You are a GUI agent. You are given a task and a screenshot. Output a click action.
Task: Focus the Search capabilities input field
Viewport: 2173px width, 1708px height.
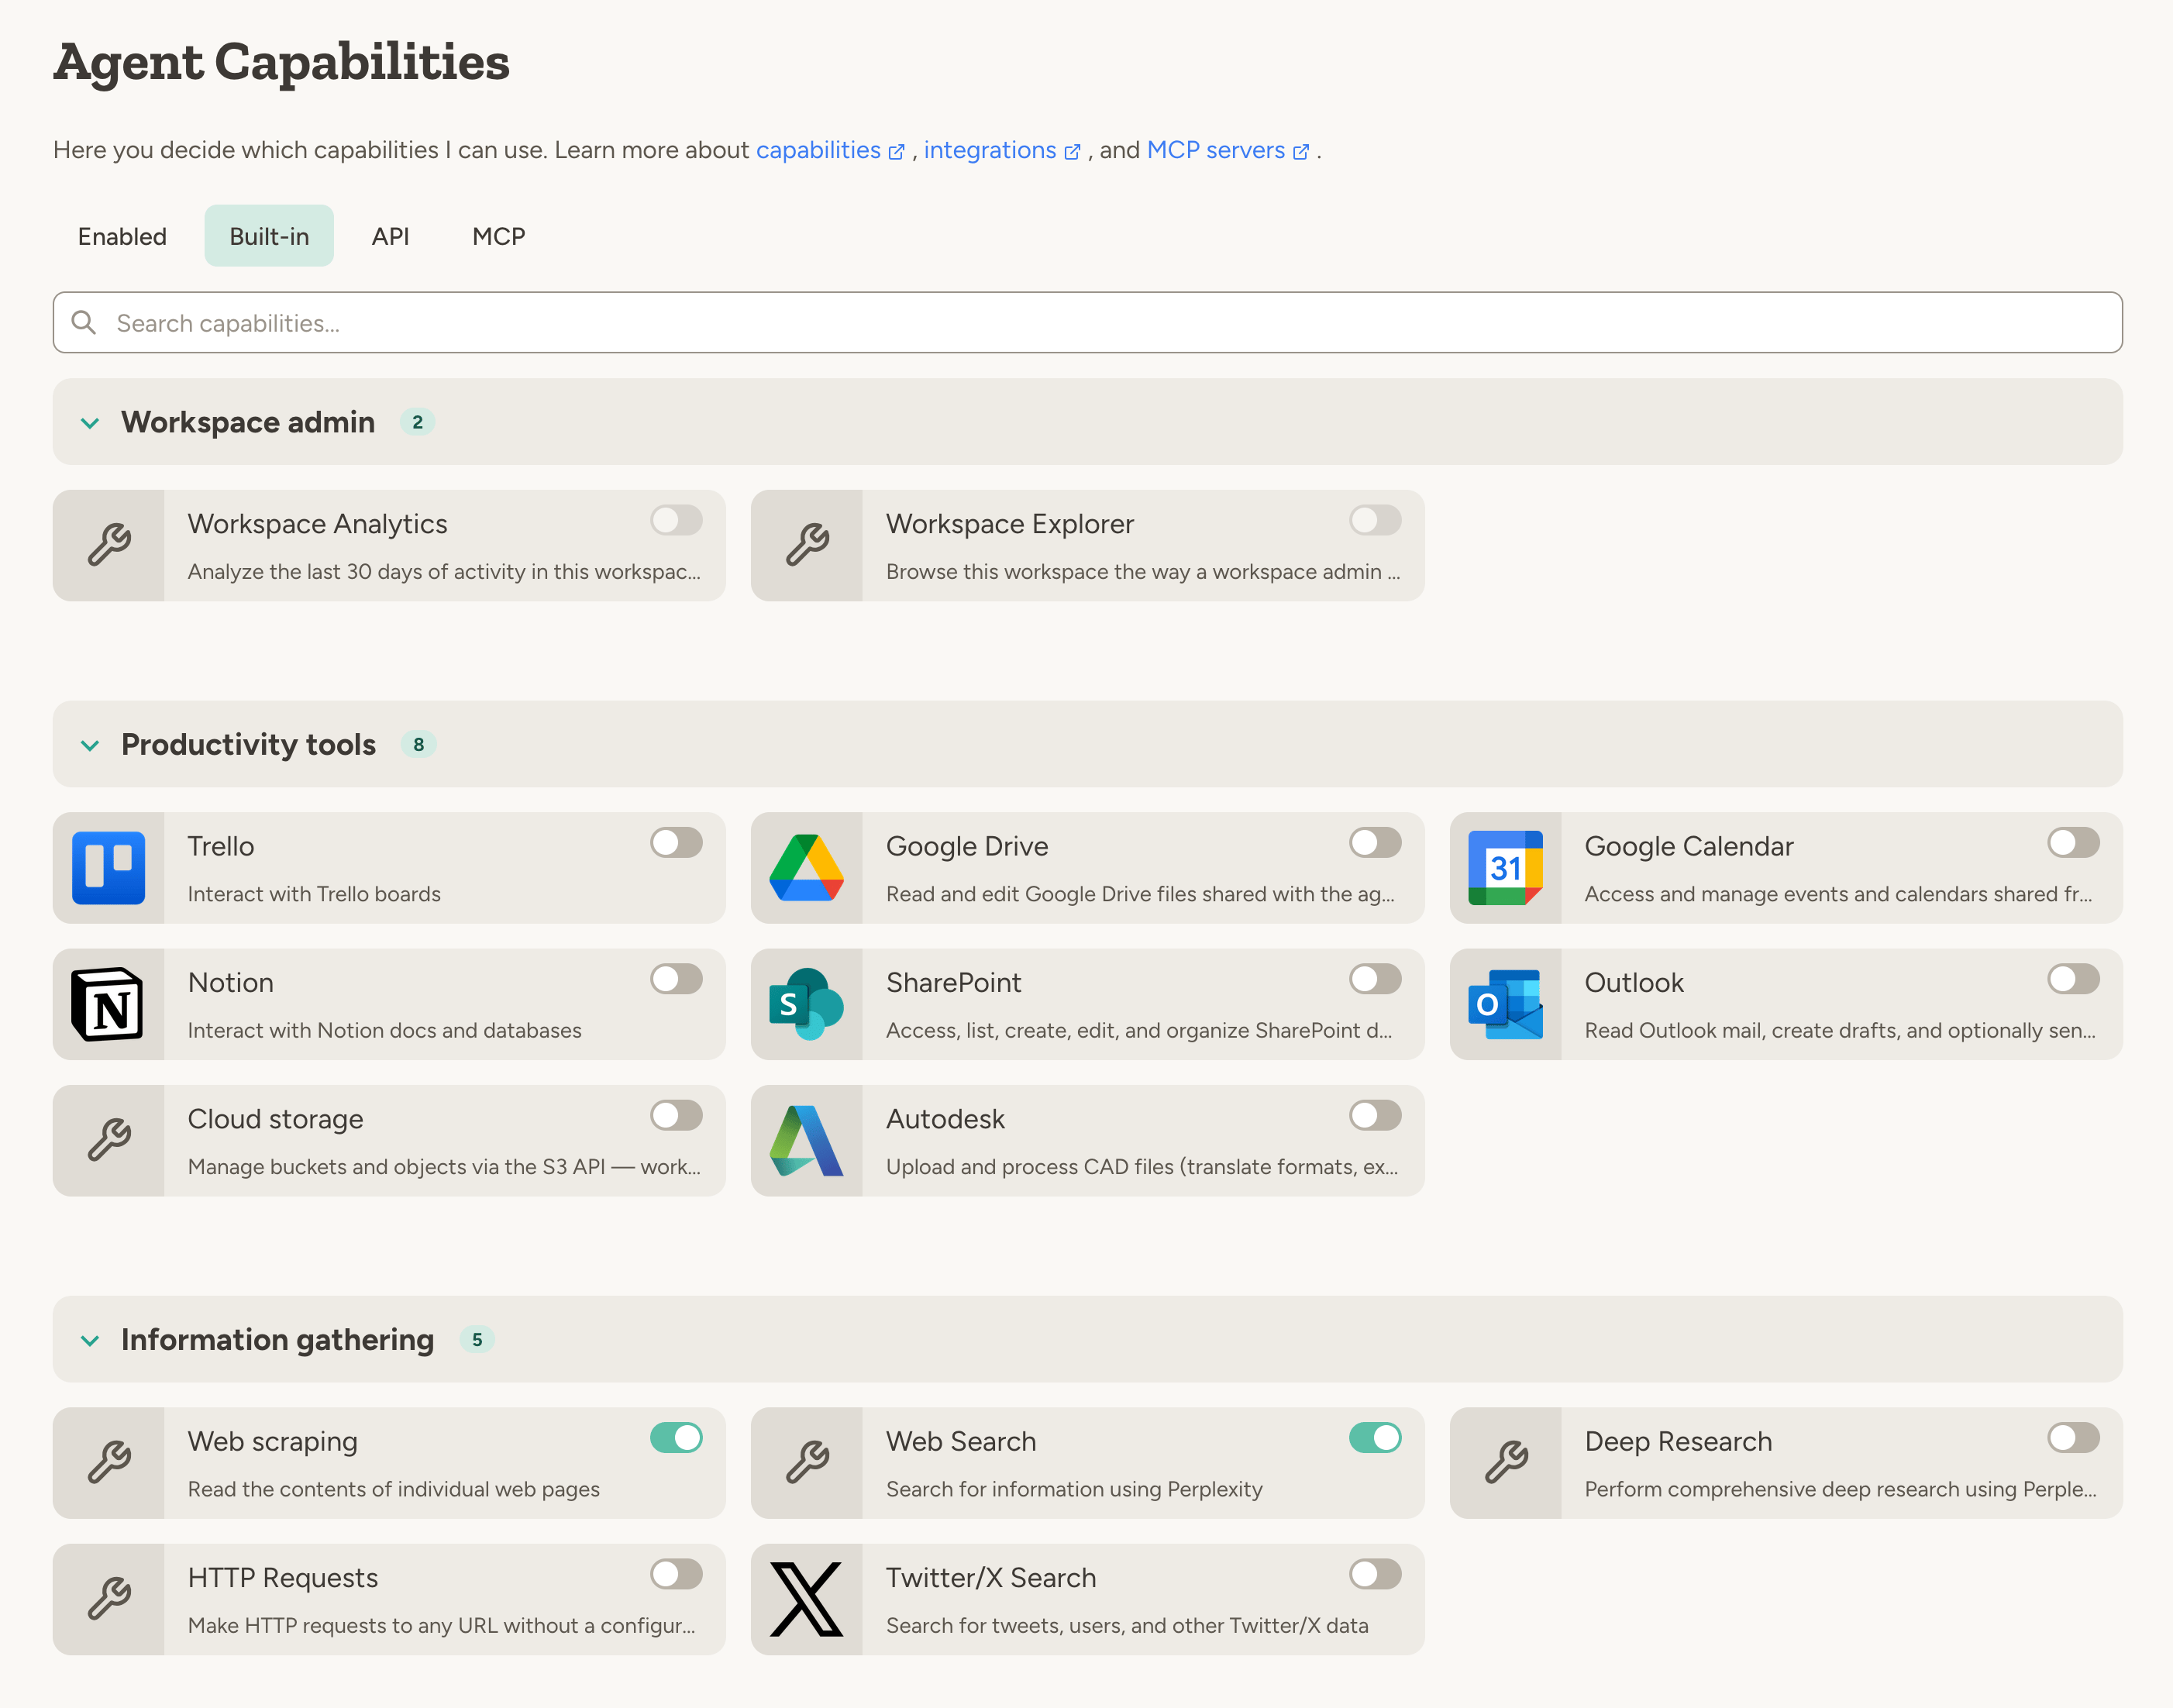[1087, 322]
